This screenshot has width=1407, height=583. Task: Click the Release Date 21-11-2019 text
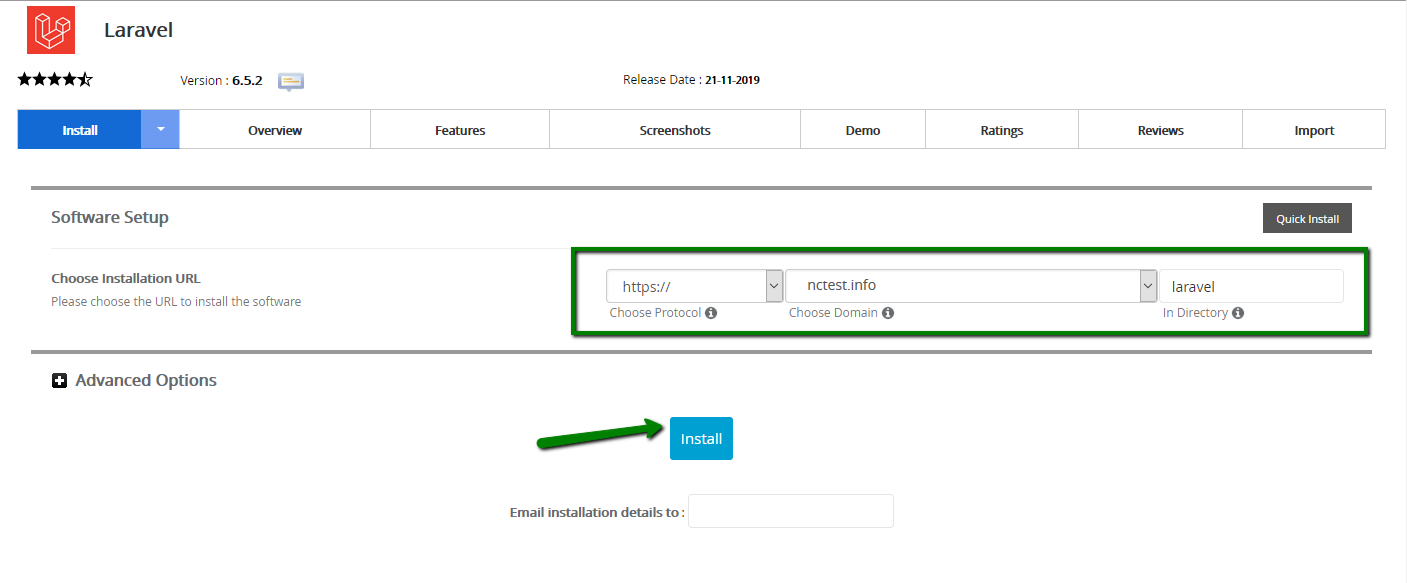tap(691, 80)
